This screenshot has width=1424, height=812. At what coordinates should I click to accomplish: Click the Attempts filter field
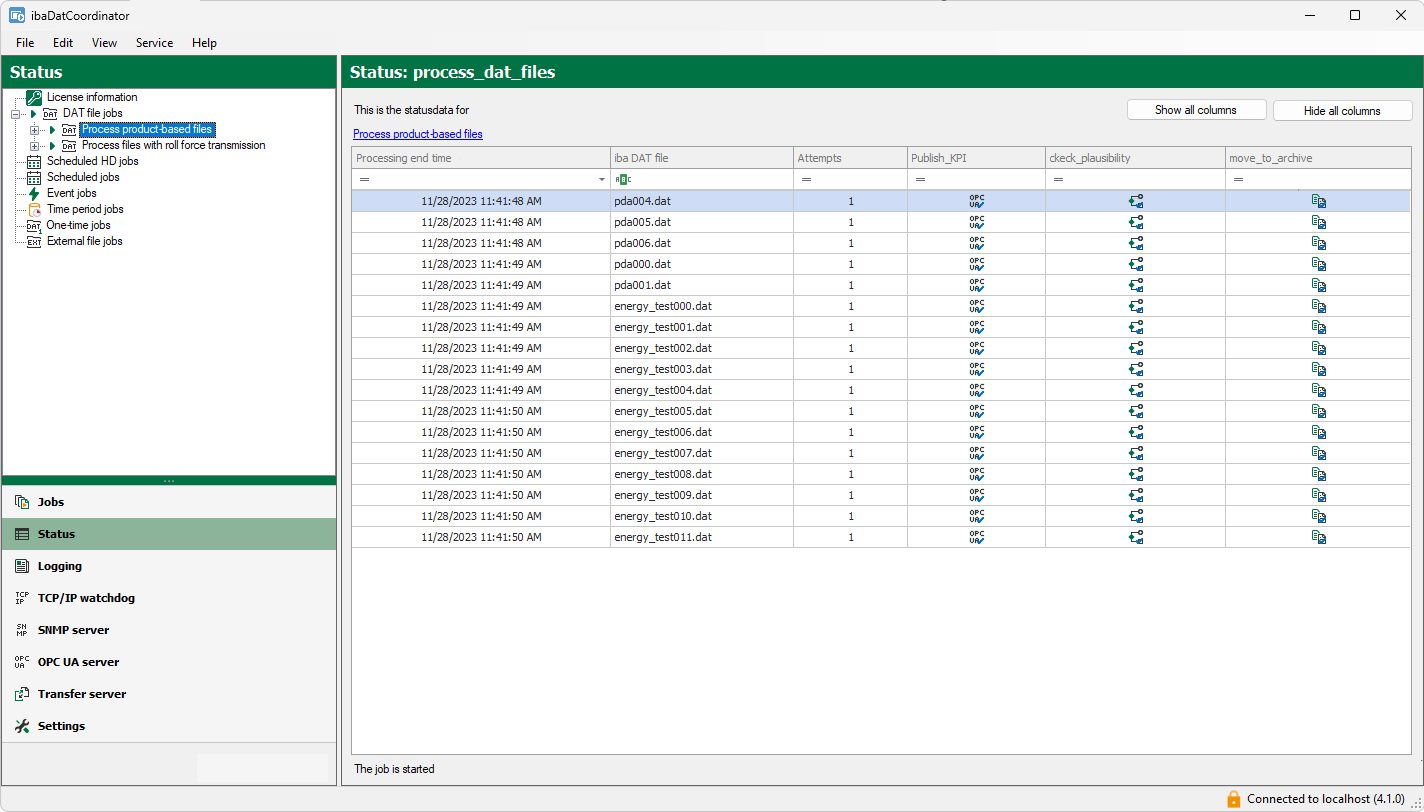[x=851, y=180]
